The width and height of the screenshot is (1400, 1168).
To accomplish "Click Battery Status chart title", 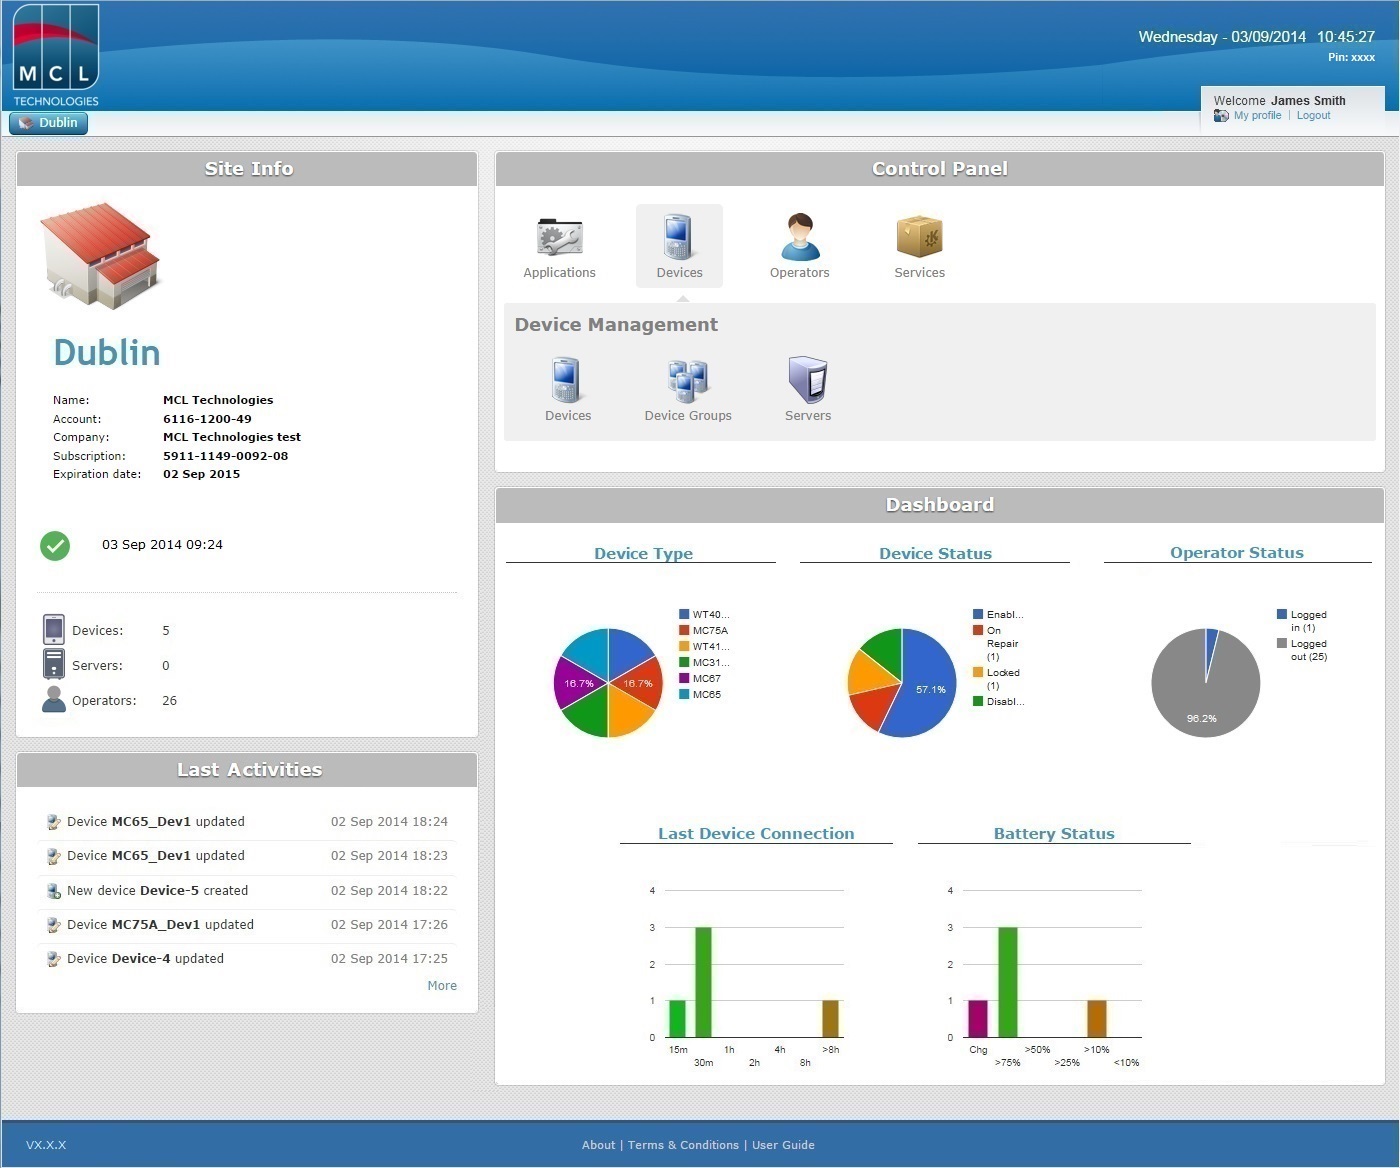I will [1054, 833].
